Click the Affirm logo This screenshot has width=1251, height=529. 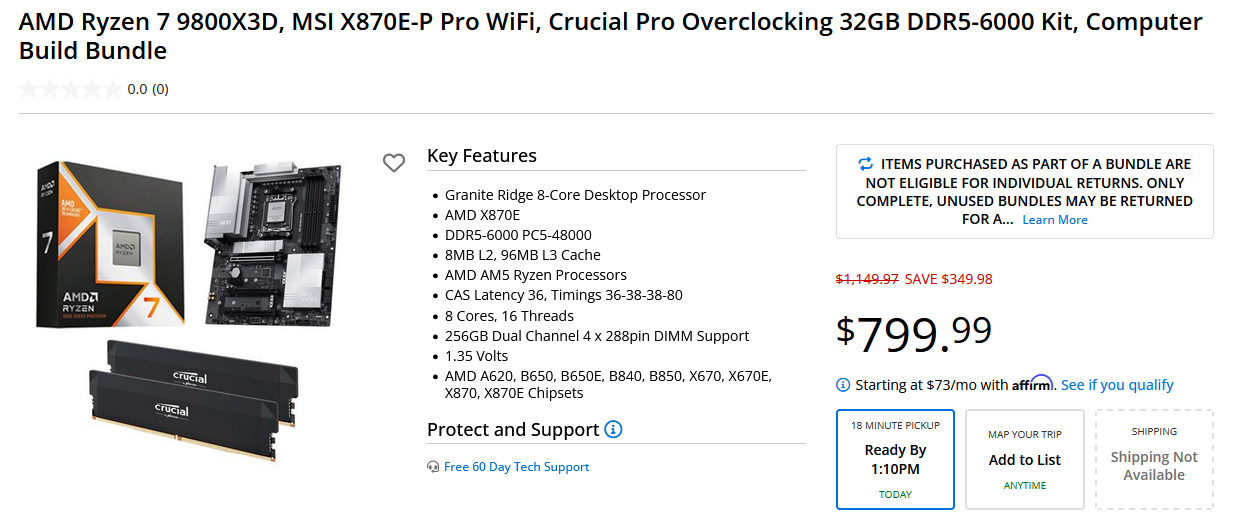(1032, 384)
